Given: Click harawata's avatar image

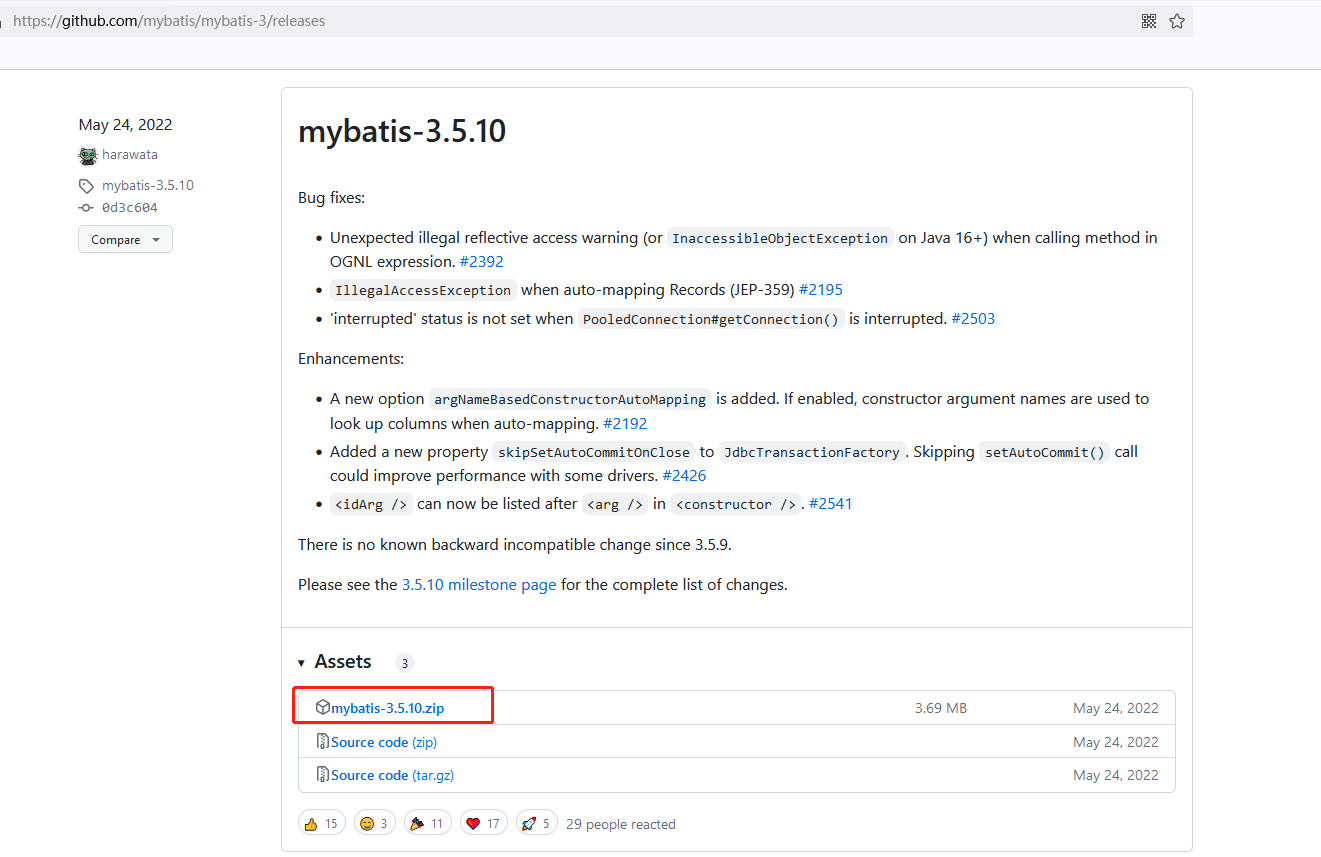Looking at the screenshot, I should 88,155.
